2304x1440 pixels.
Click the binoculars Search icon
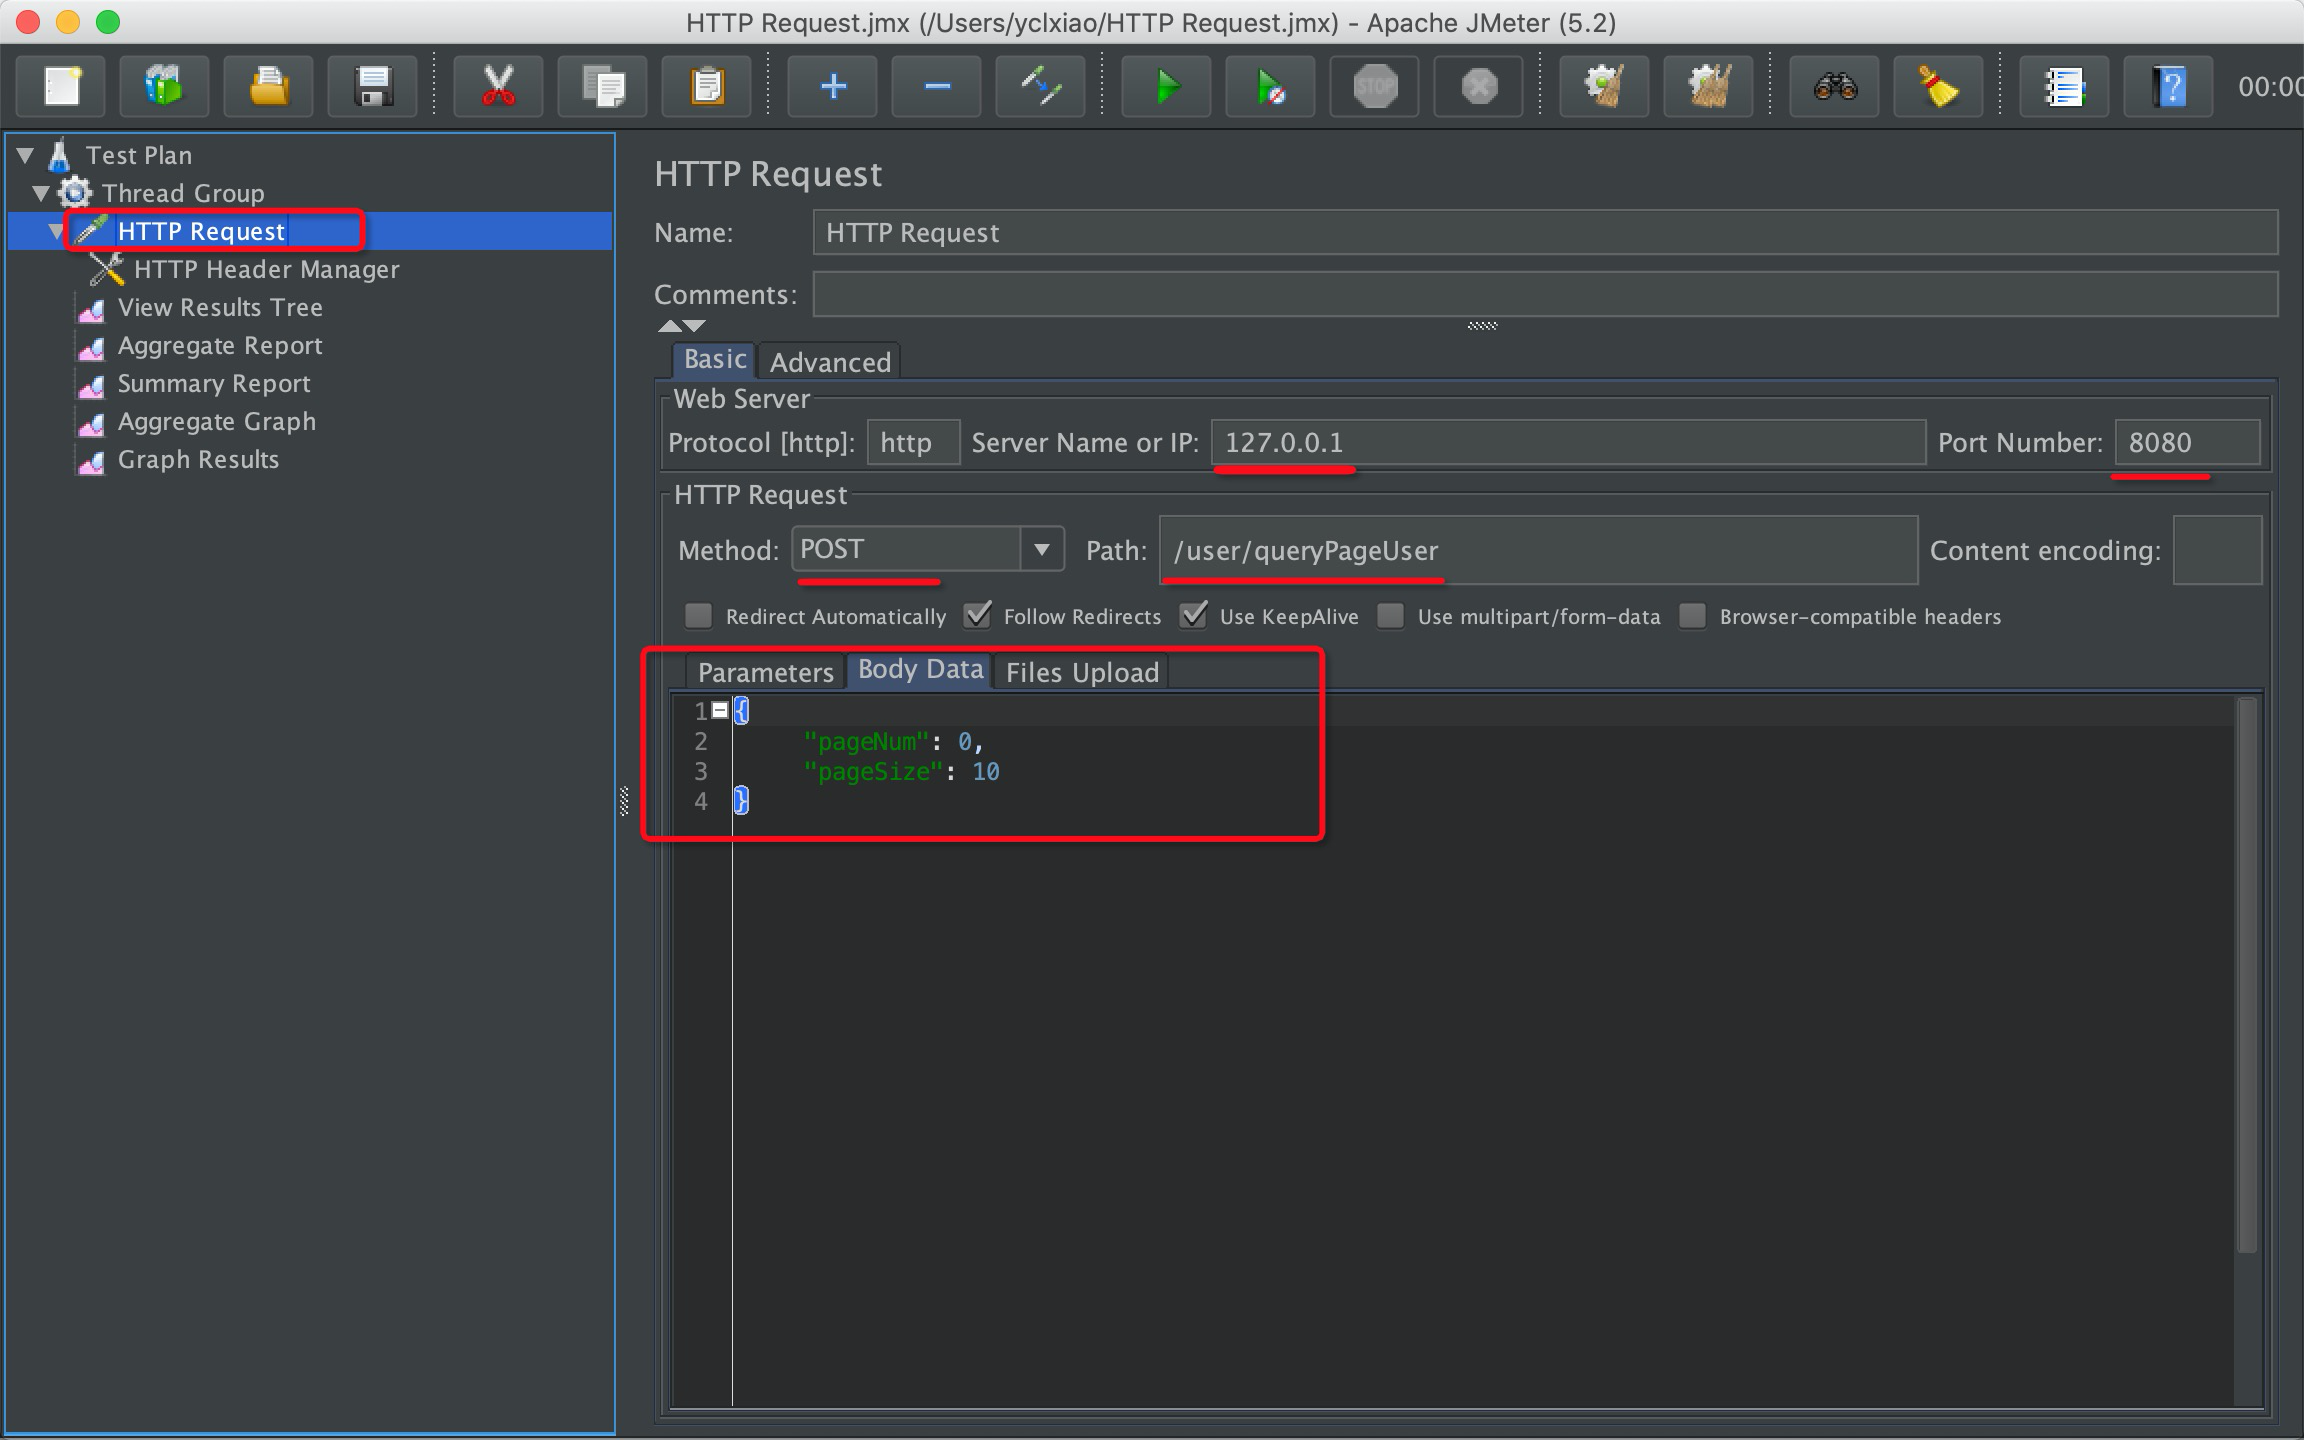click(x=1835, y=87)
